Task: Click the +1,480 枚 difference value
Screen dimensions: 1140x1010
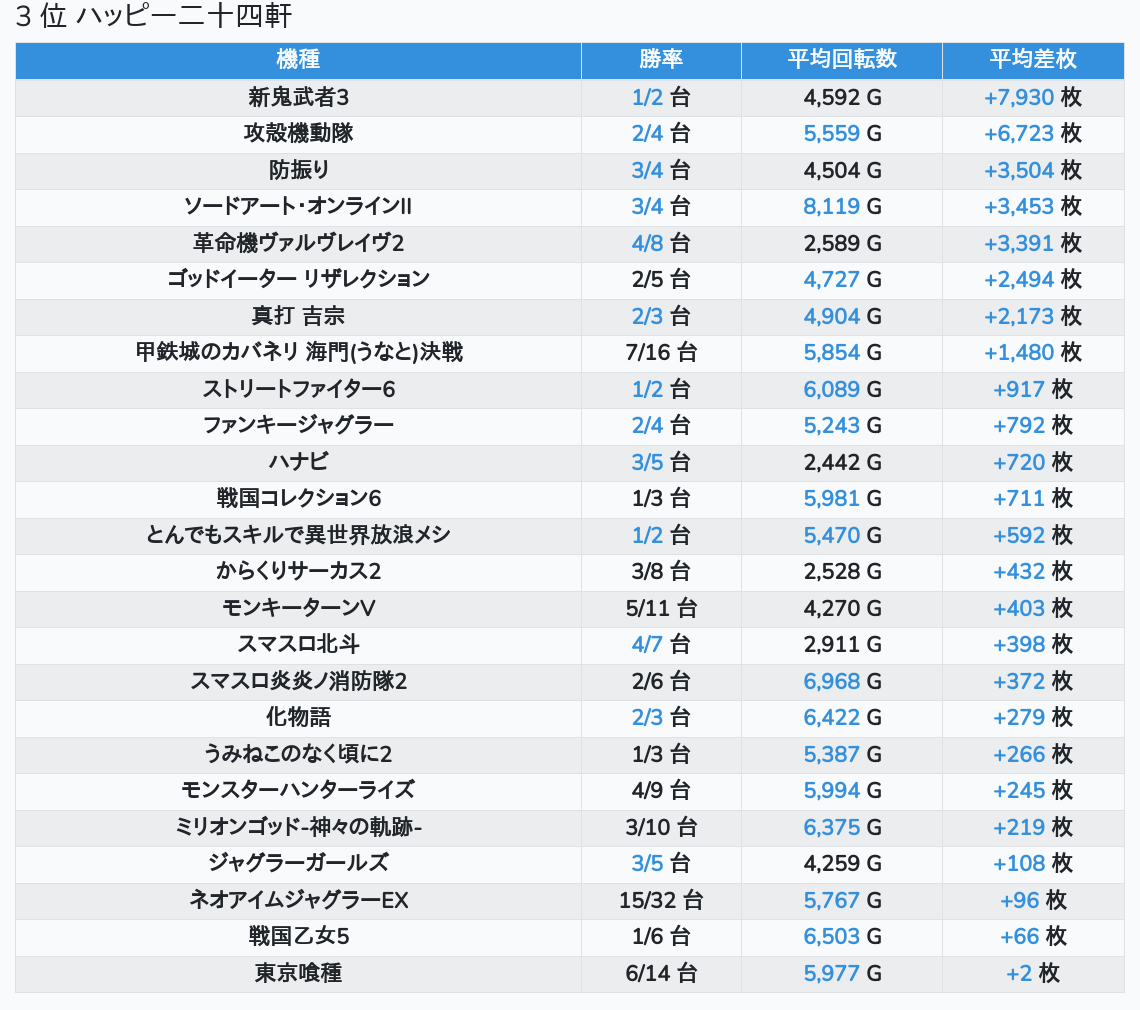Action: tap(1032, 353)
